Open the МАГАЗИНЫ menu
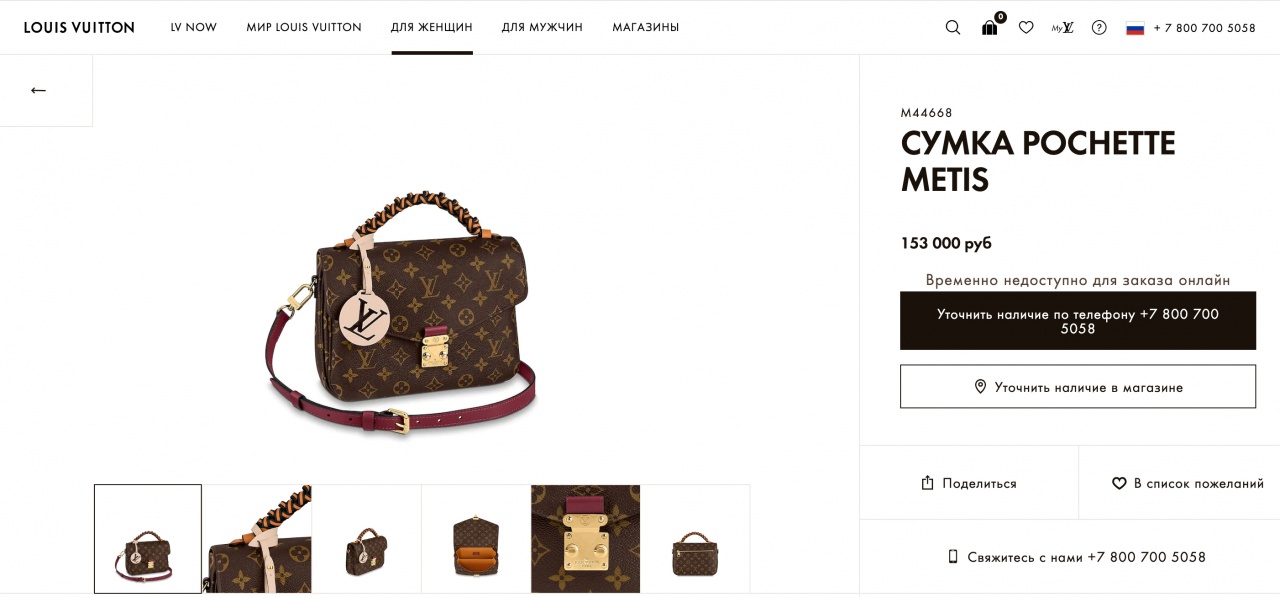 tap(646, 27)
